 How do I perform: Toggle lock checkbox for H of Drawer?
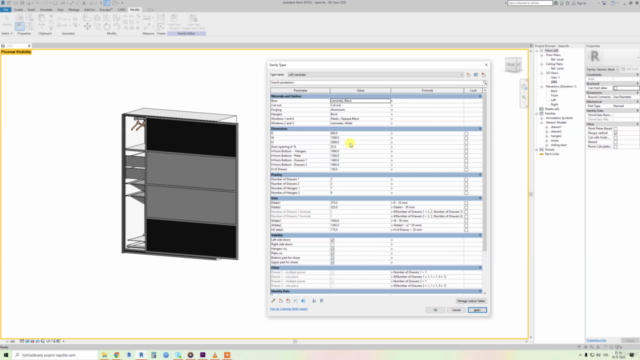tap(466, 169)
